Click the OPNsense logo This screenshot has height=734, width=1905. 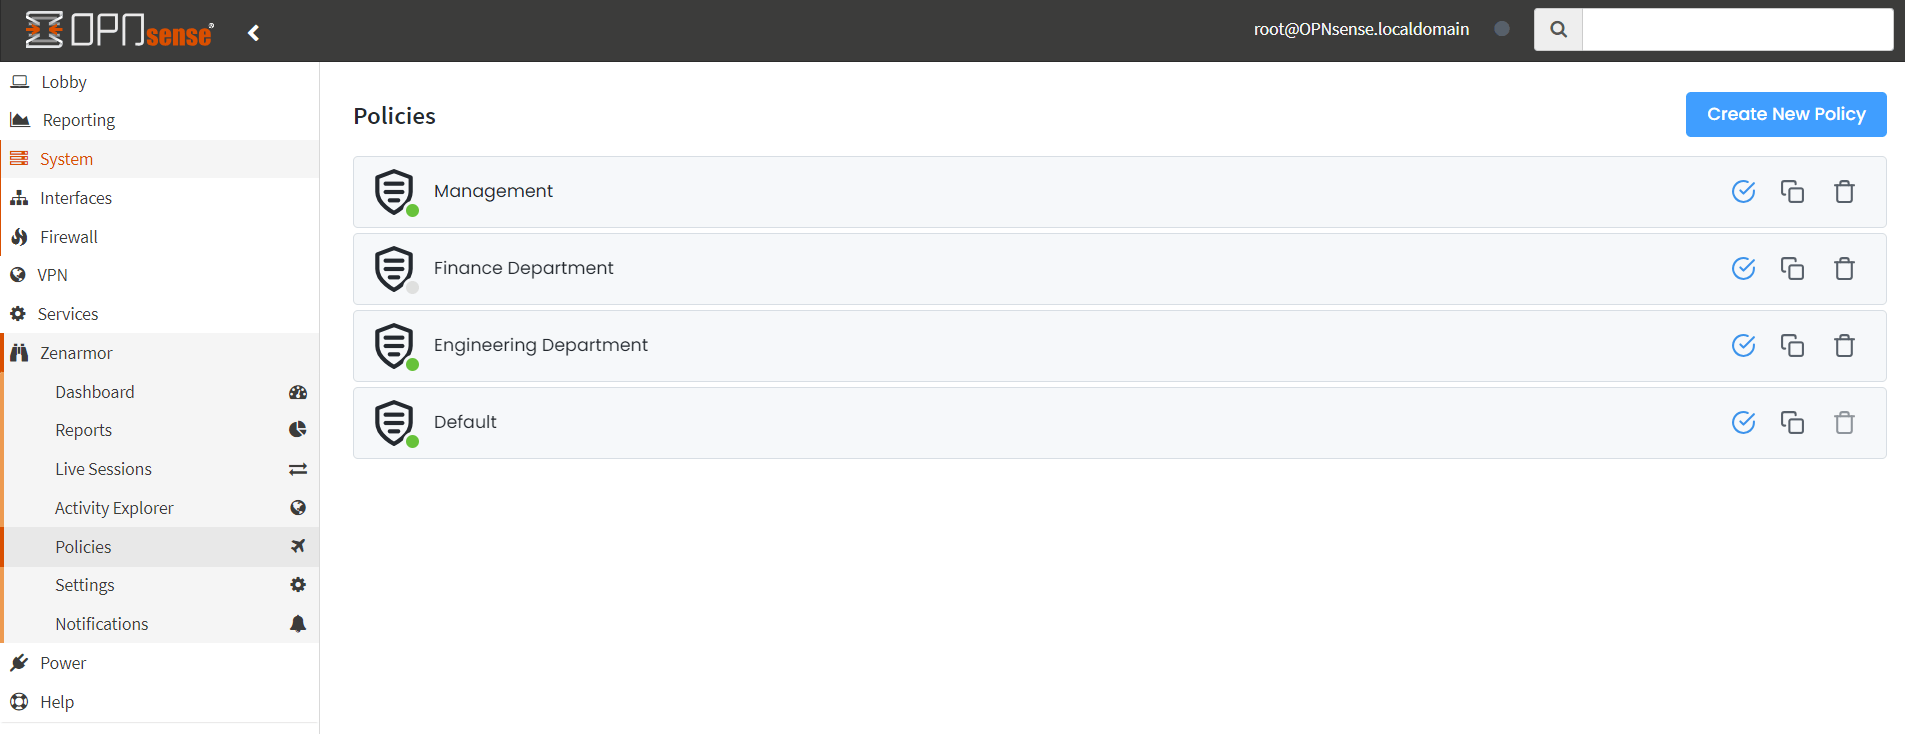click(x=119, y=31)
